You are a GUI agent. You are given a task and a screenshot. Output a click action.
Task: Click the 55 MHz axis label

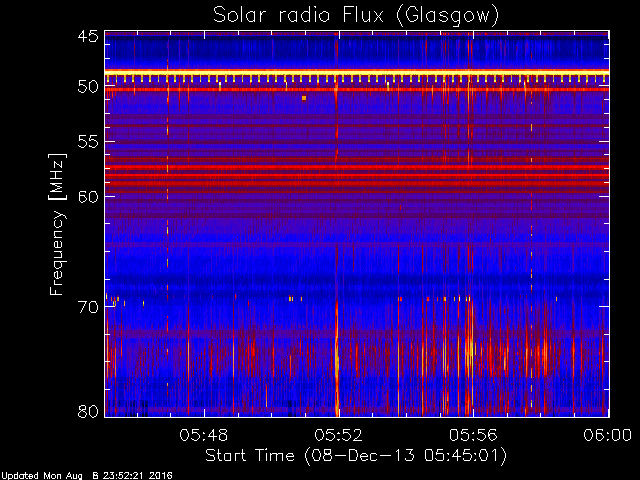click(88, 142)
